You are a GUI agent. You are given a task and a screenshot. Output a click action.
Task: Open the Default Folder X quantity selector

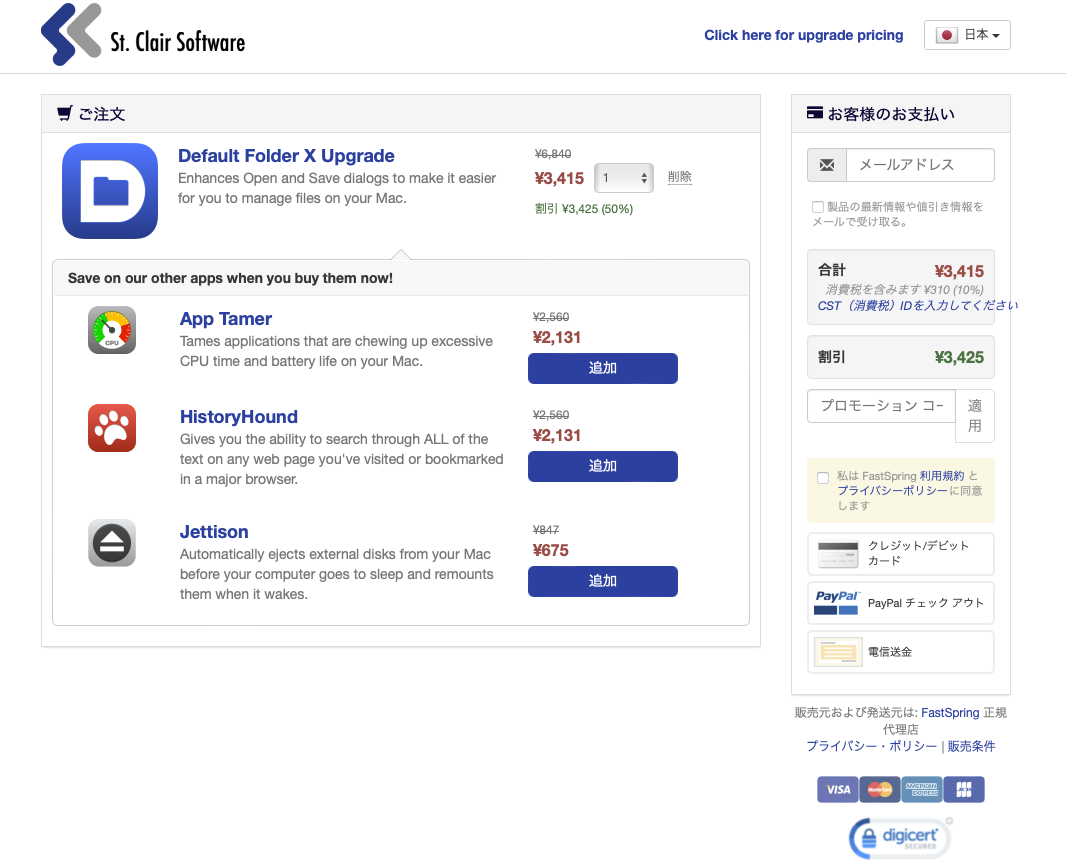624,178
